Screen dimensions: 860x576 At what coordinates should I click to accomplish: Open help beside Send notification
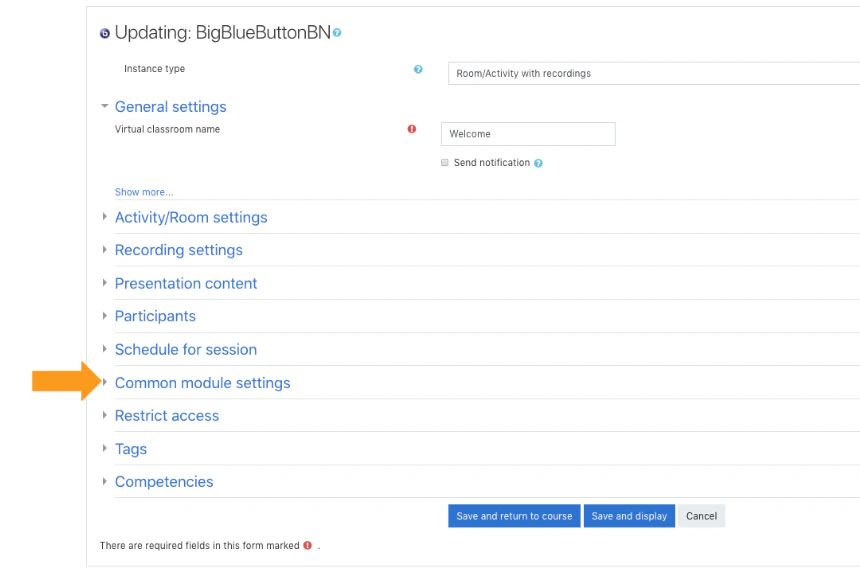point(539,162)
